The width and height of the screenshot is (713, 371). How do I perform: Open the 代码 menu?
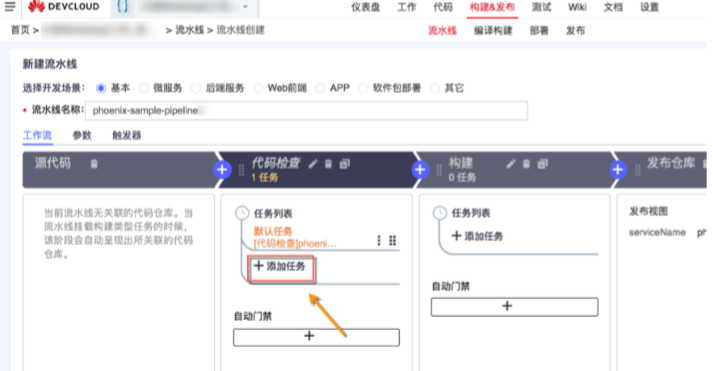click(443, 7)
